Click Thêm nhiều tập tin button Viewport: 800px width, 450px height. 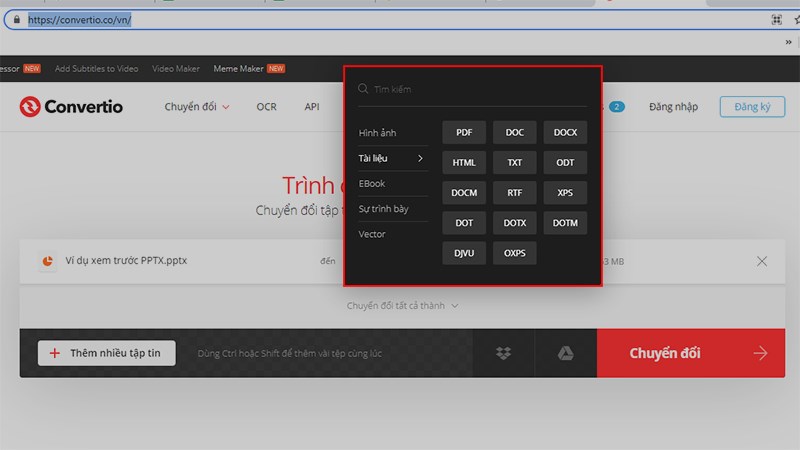107,353
